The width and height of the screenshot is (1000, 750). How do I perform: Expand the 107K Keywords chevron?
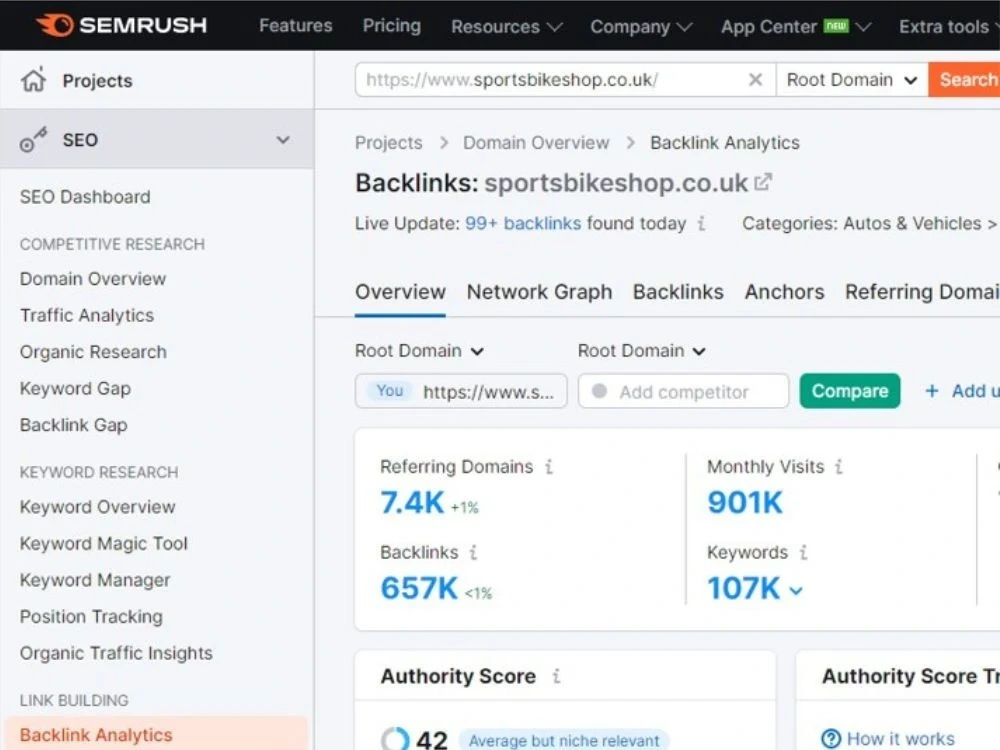tap(796, 591)
